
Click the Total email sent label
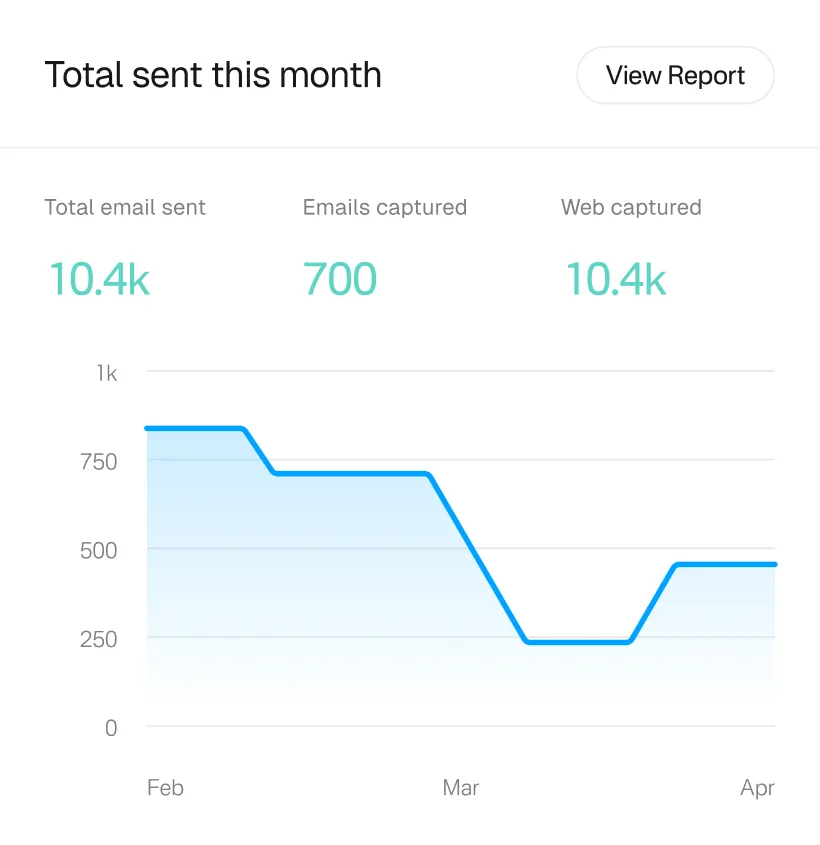click(x=124, y=207)
